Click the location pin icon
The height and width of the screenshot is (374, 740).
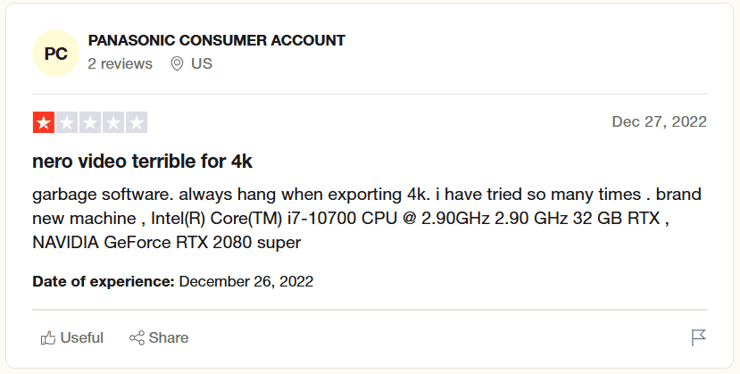coord(177,64)
